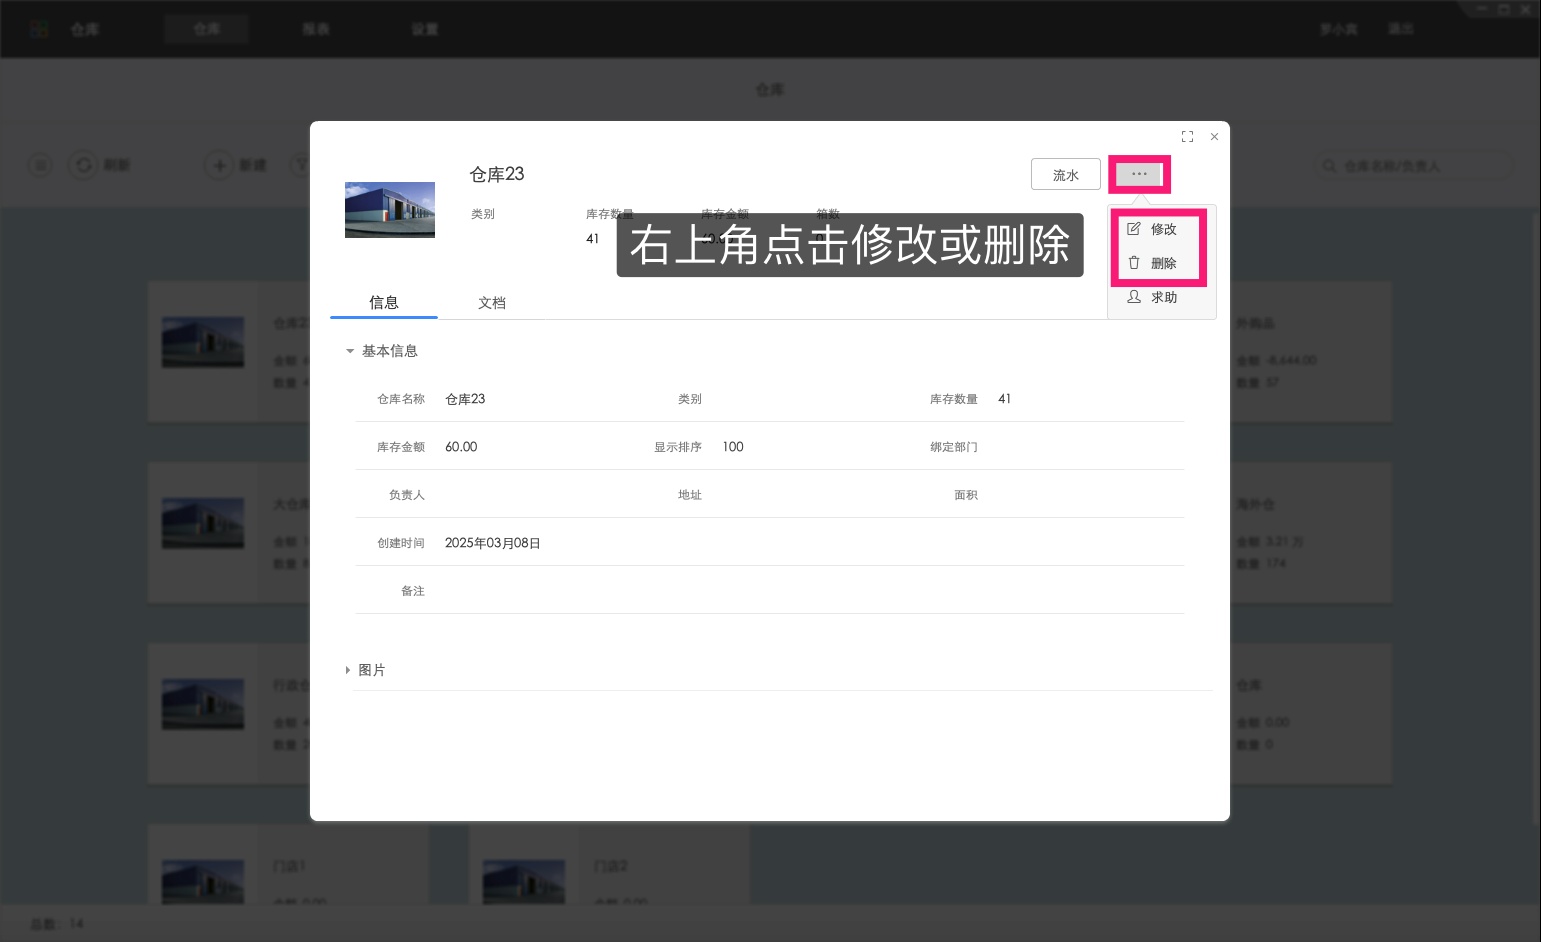Click the app logo icon beside 仓库

click(x=39, y=28)
